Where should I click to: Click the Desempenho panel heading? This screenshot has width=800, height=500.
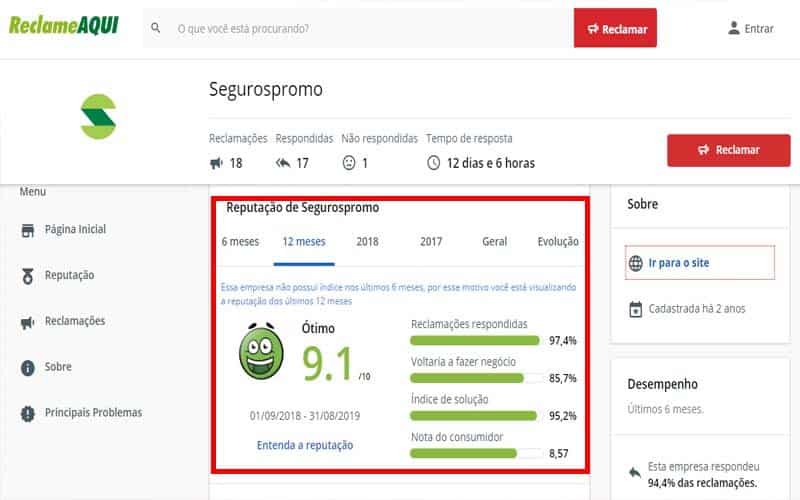click(663, 384)
